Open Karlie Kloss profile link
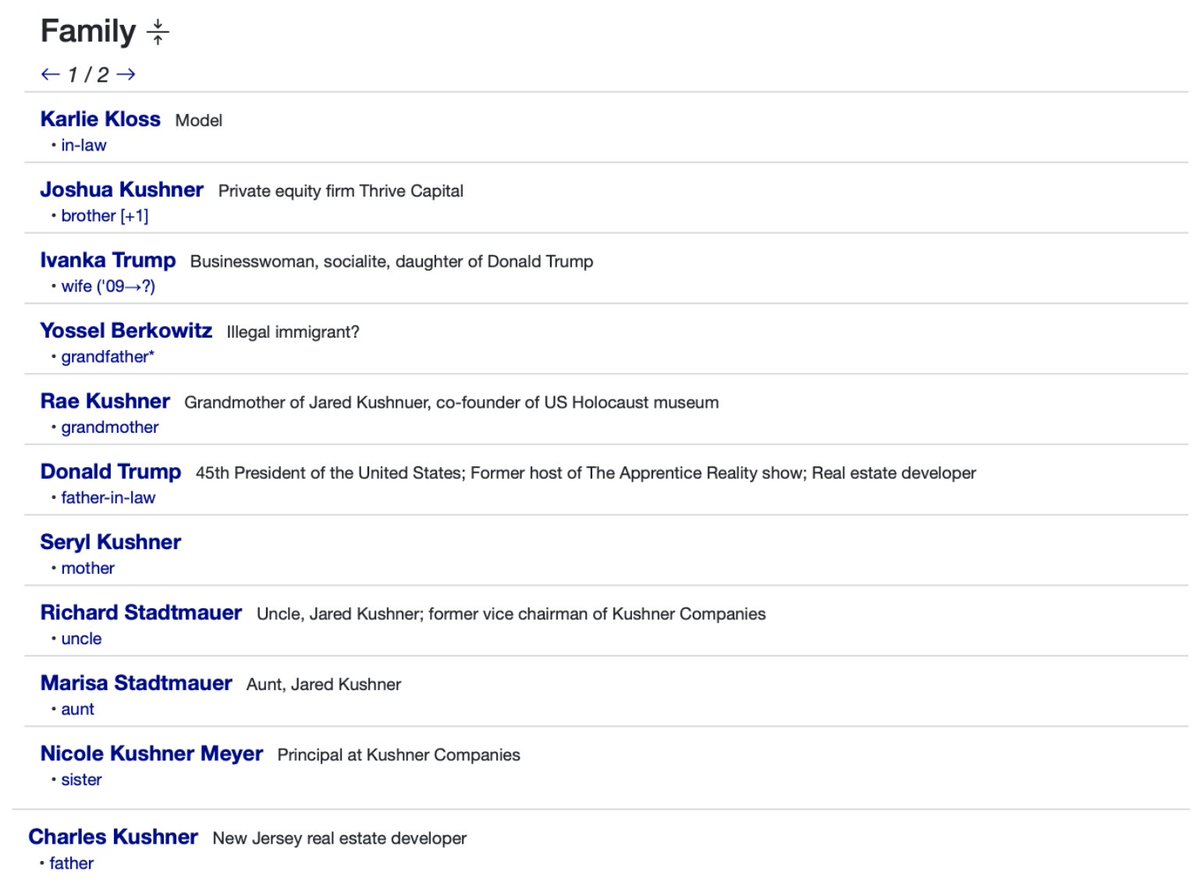This screenshot has width=1200, height=889. tap(100, 119)
